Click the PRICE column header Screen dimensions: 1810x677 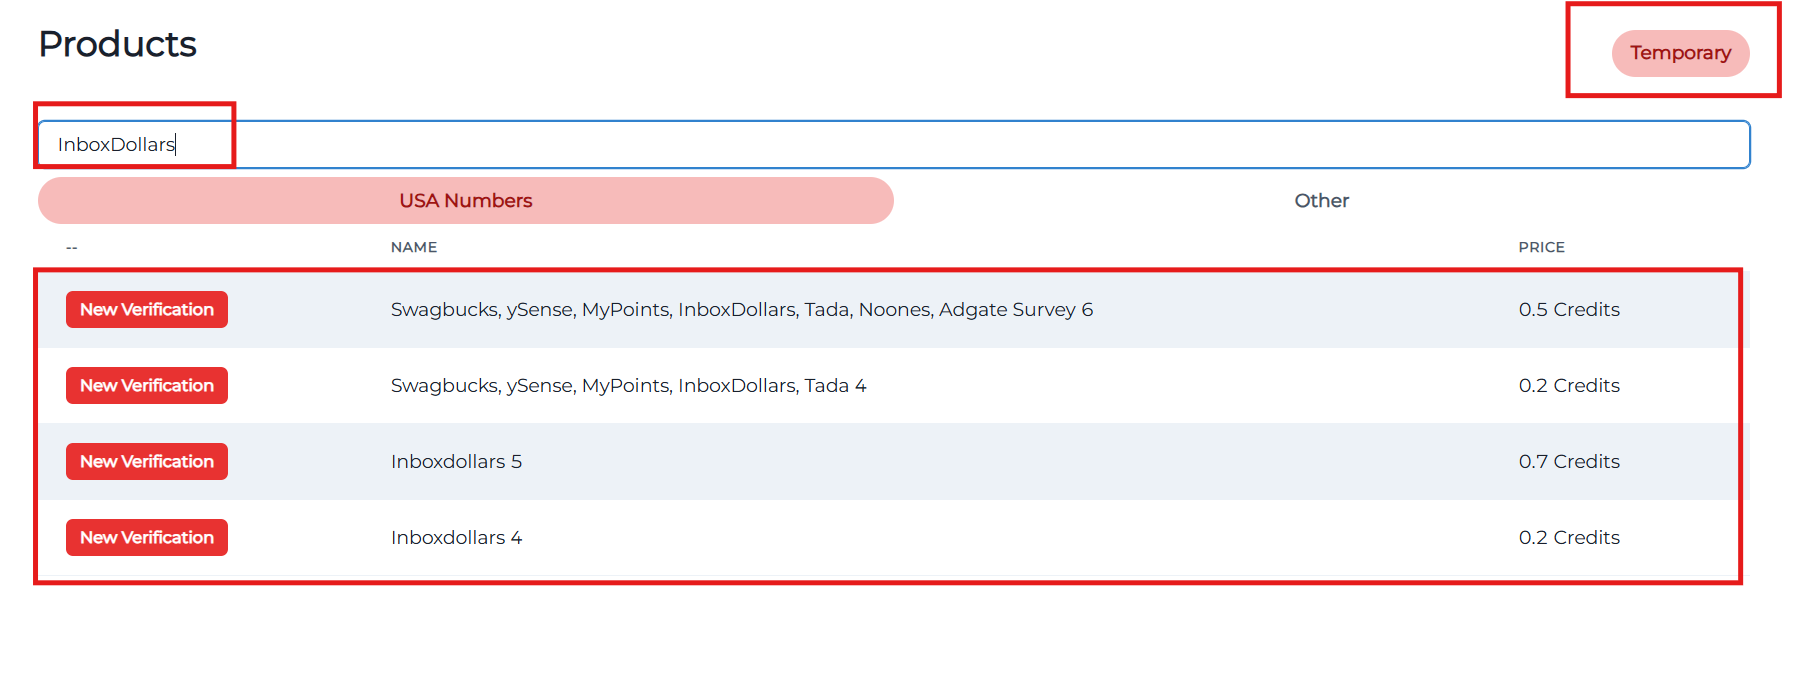pos(1541,247)
